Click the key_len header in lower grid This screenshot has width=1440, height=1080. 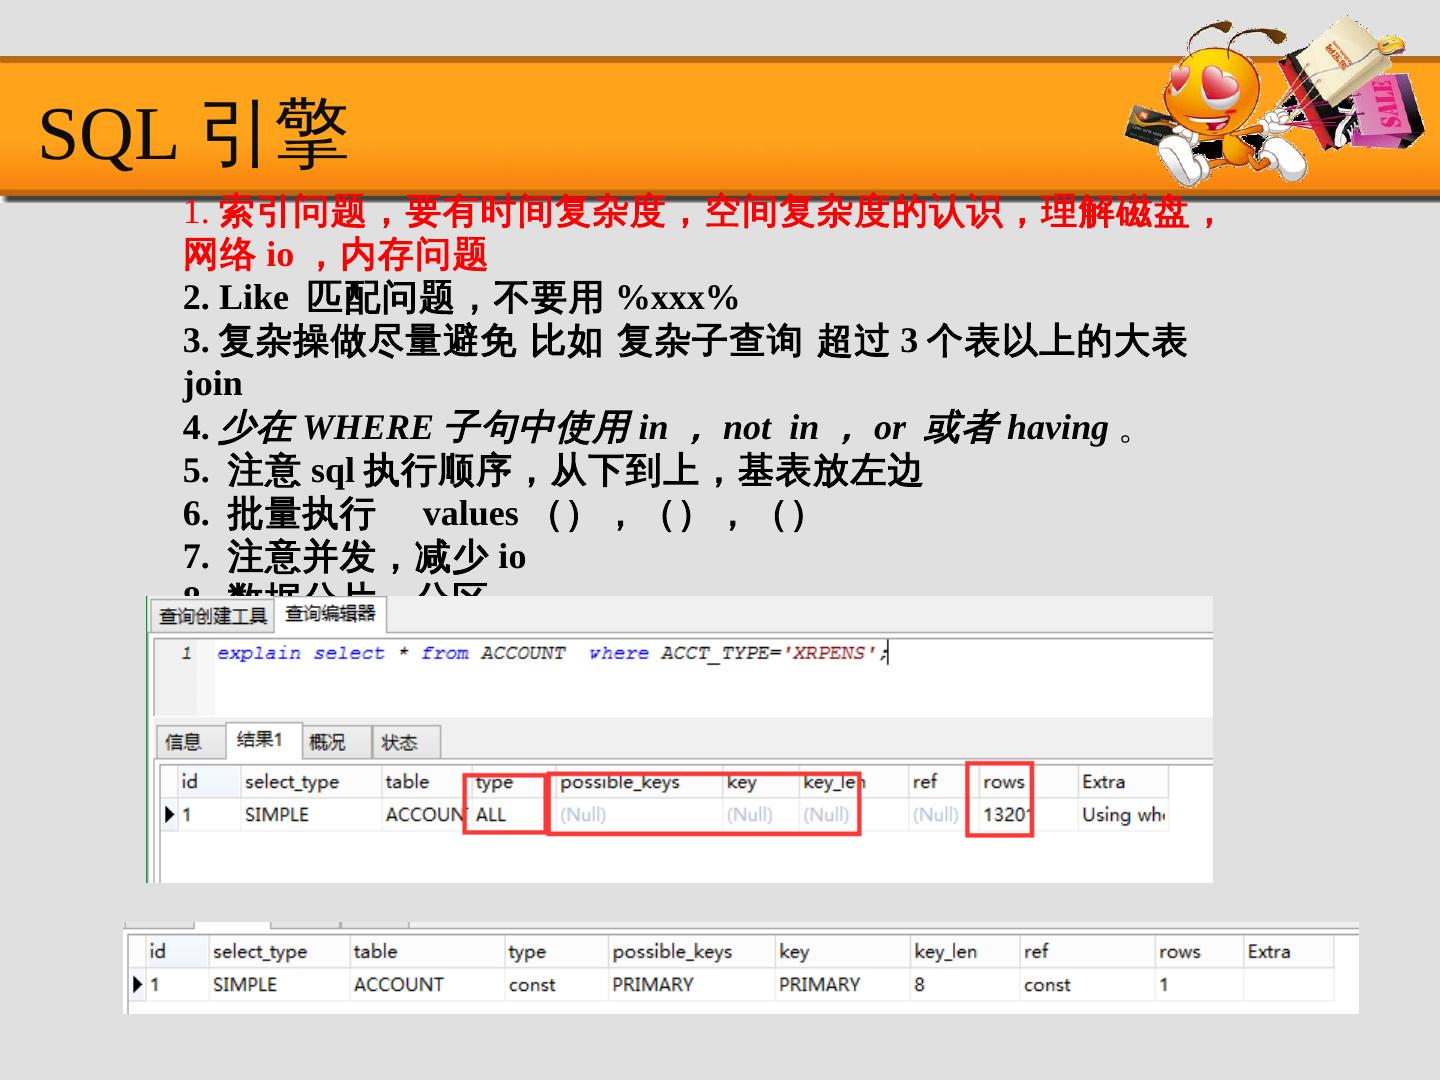click(x=945, y=952)
